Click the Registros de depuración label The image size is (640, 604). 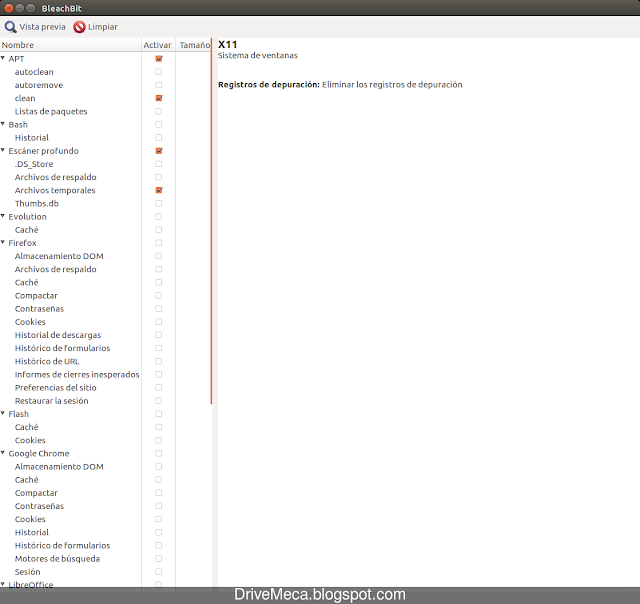[x=269, y=84]
